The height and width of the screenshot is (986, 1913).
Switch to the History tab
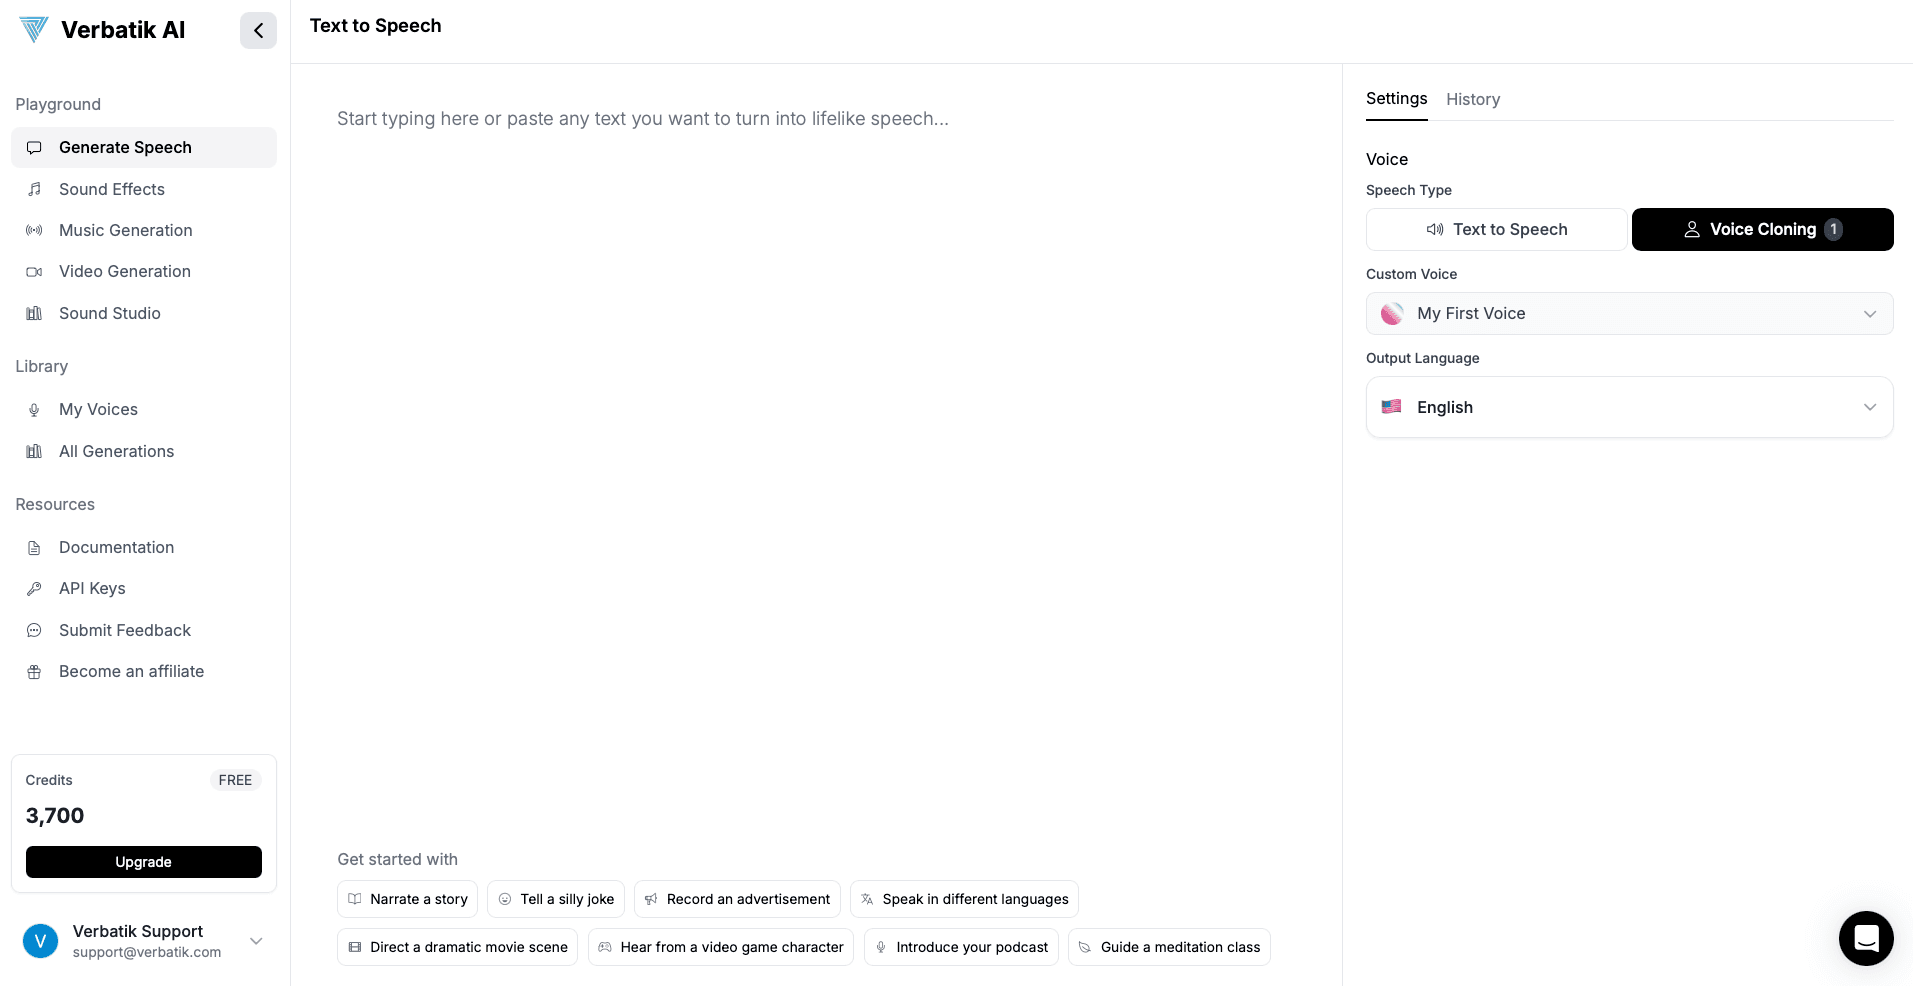pyautogui.click(x=1472, y=99)
